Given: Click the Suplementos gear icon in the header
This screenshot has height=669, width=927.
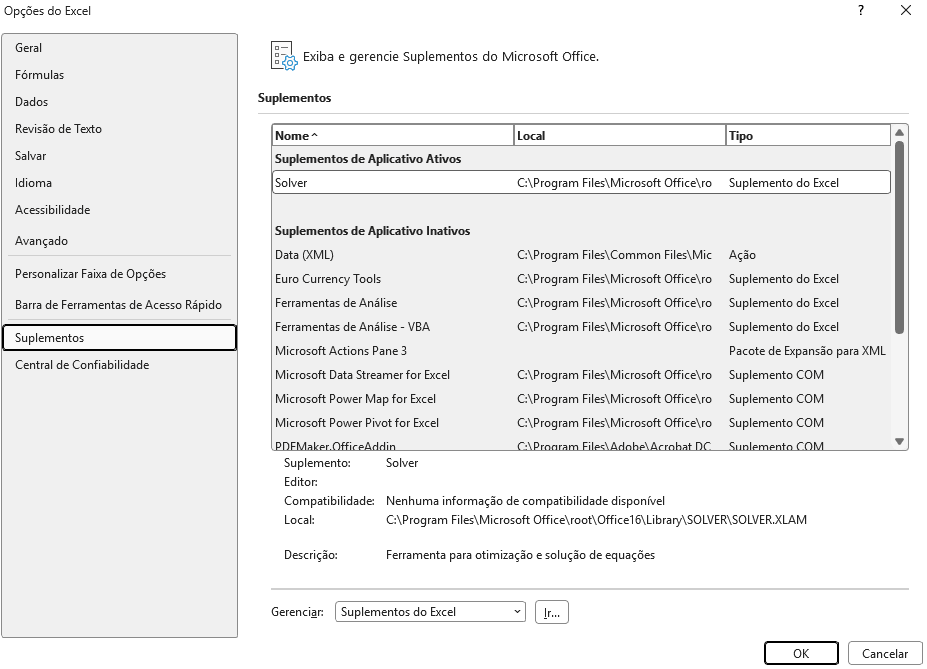Looking at the screenshot, I should (284, 56).
